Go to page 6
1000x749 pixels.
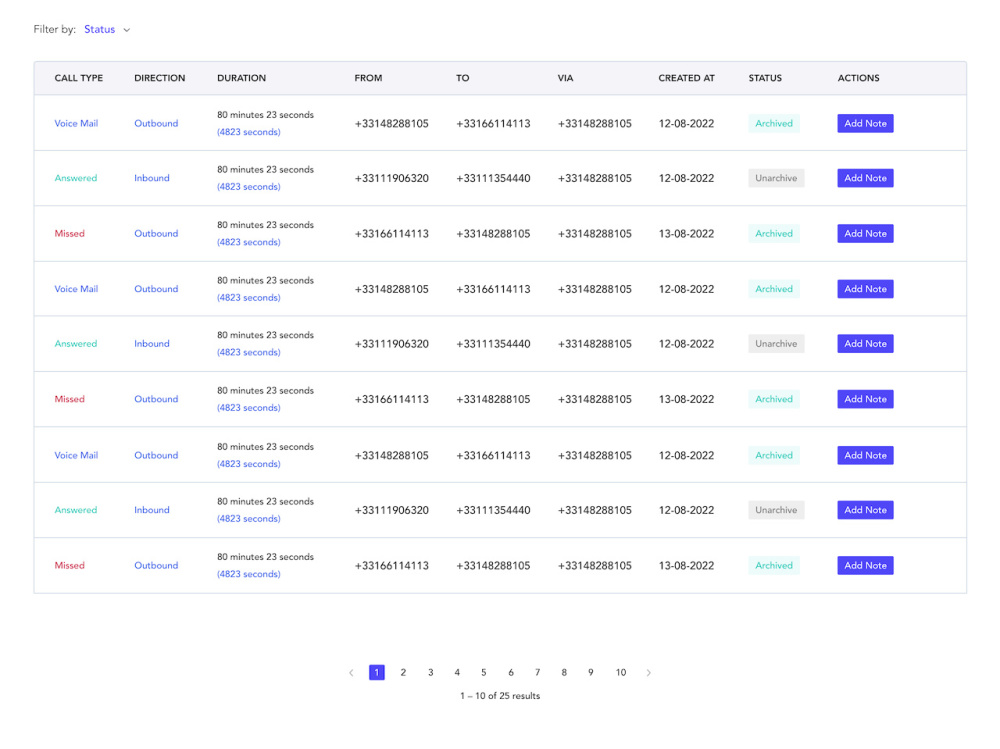pyautogui.click(x=511, y=672)
